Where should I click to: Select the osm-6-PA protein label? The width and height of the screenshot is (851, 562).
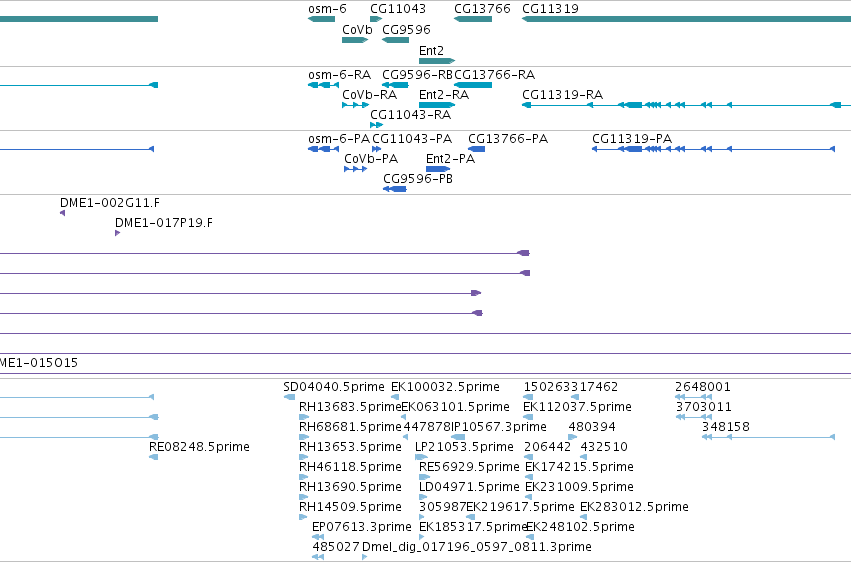point(339,139)
